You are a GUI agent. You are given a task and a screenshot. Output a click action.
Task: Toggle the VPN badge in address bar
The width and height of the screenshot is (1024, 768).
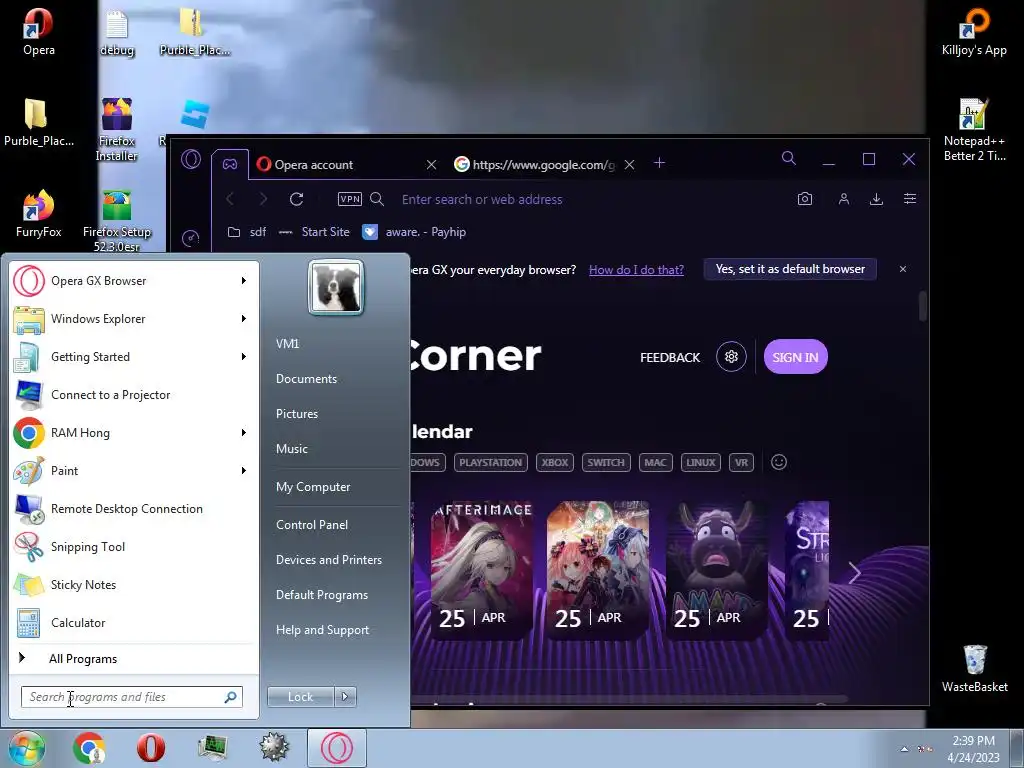pyautogui.click(x=349, y=199)
